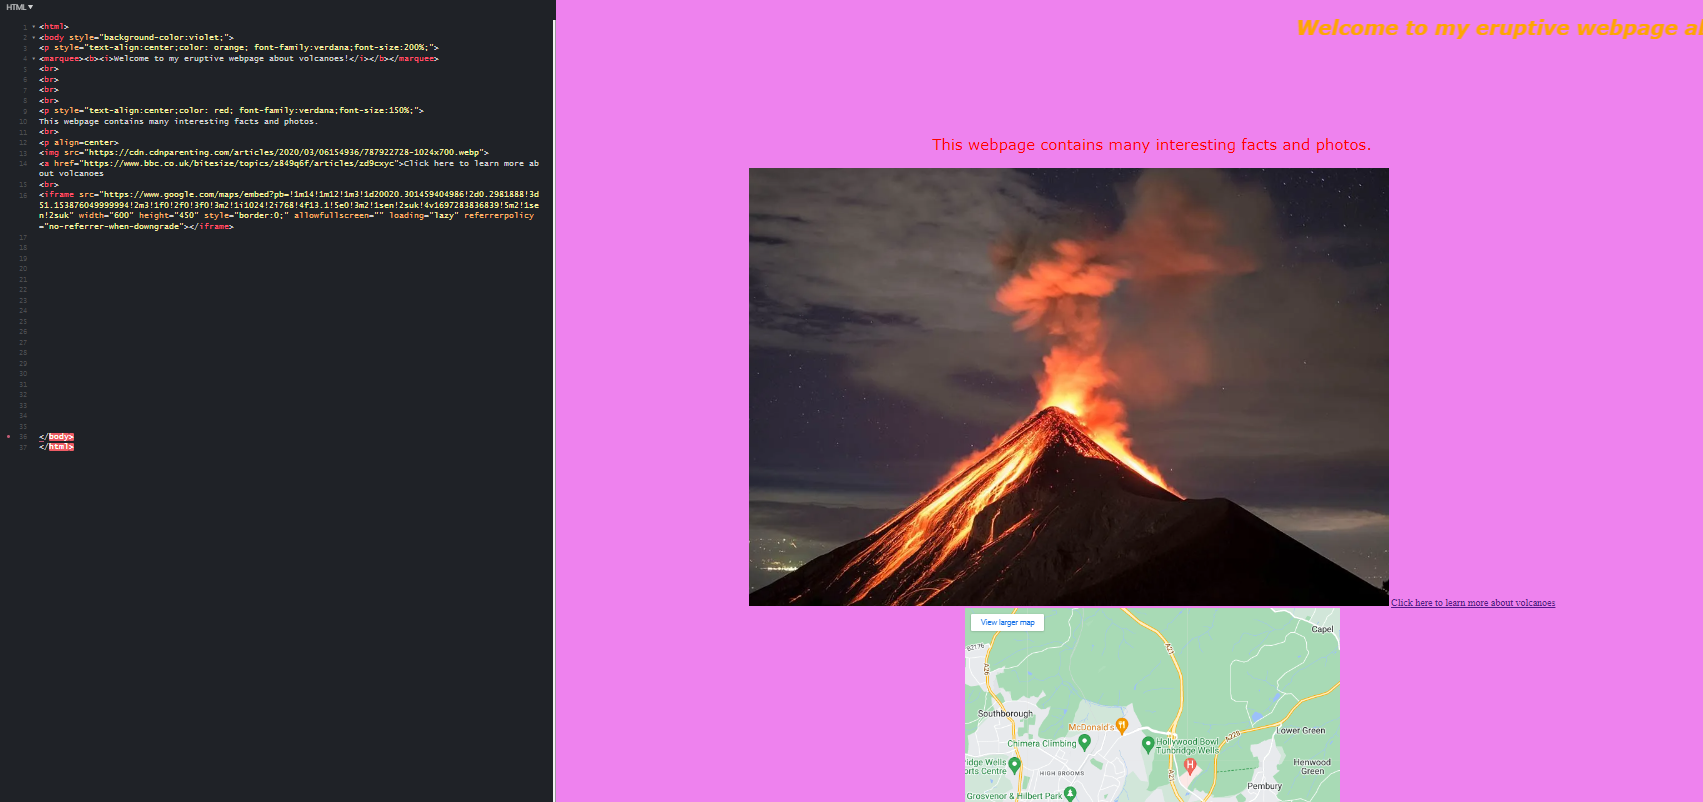Collapse the body tag fold arrow on line 2
Image resolution: width=1703 pixels, height=802 pixels.
click(33, 37)
